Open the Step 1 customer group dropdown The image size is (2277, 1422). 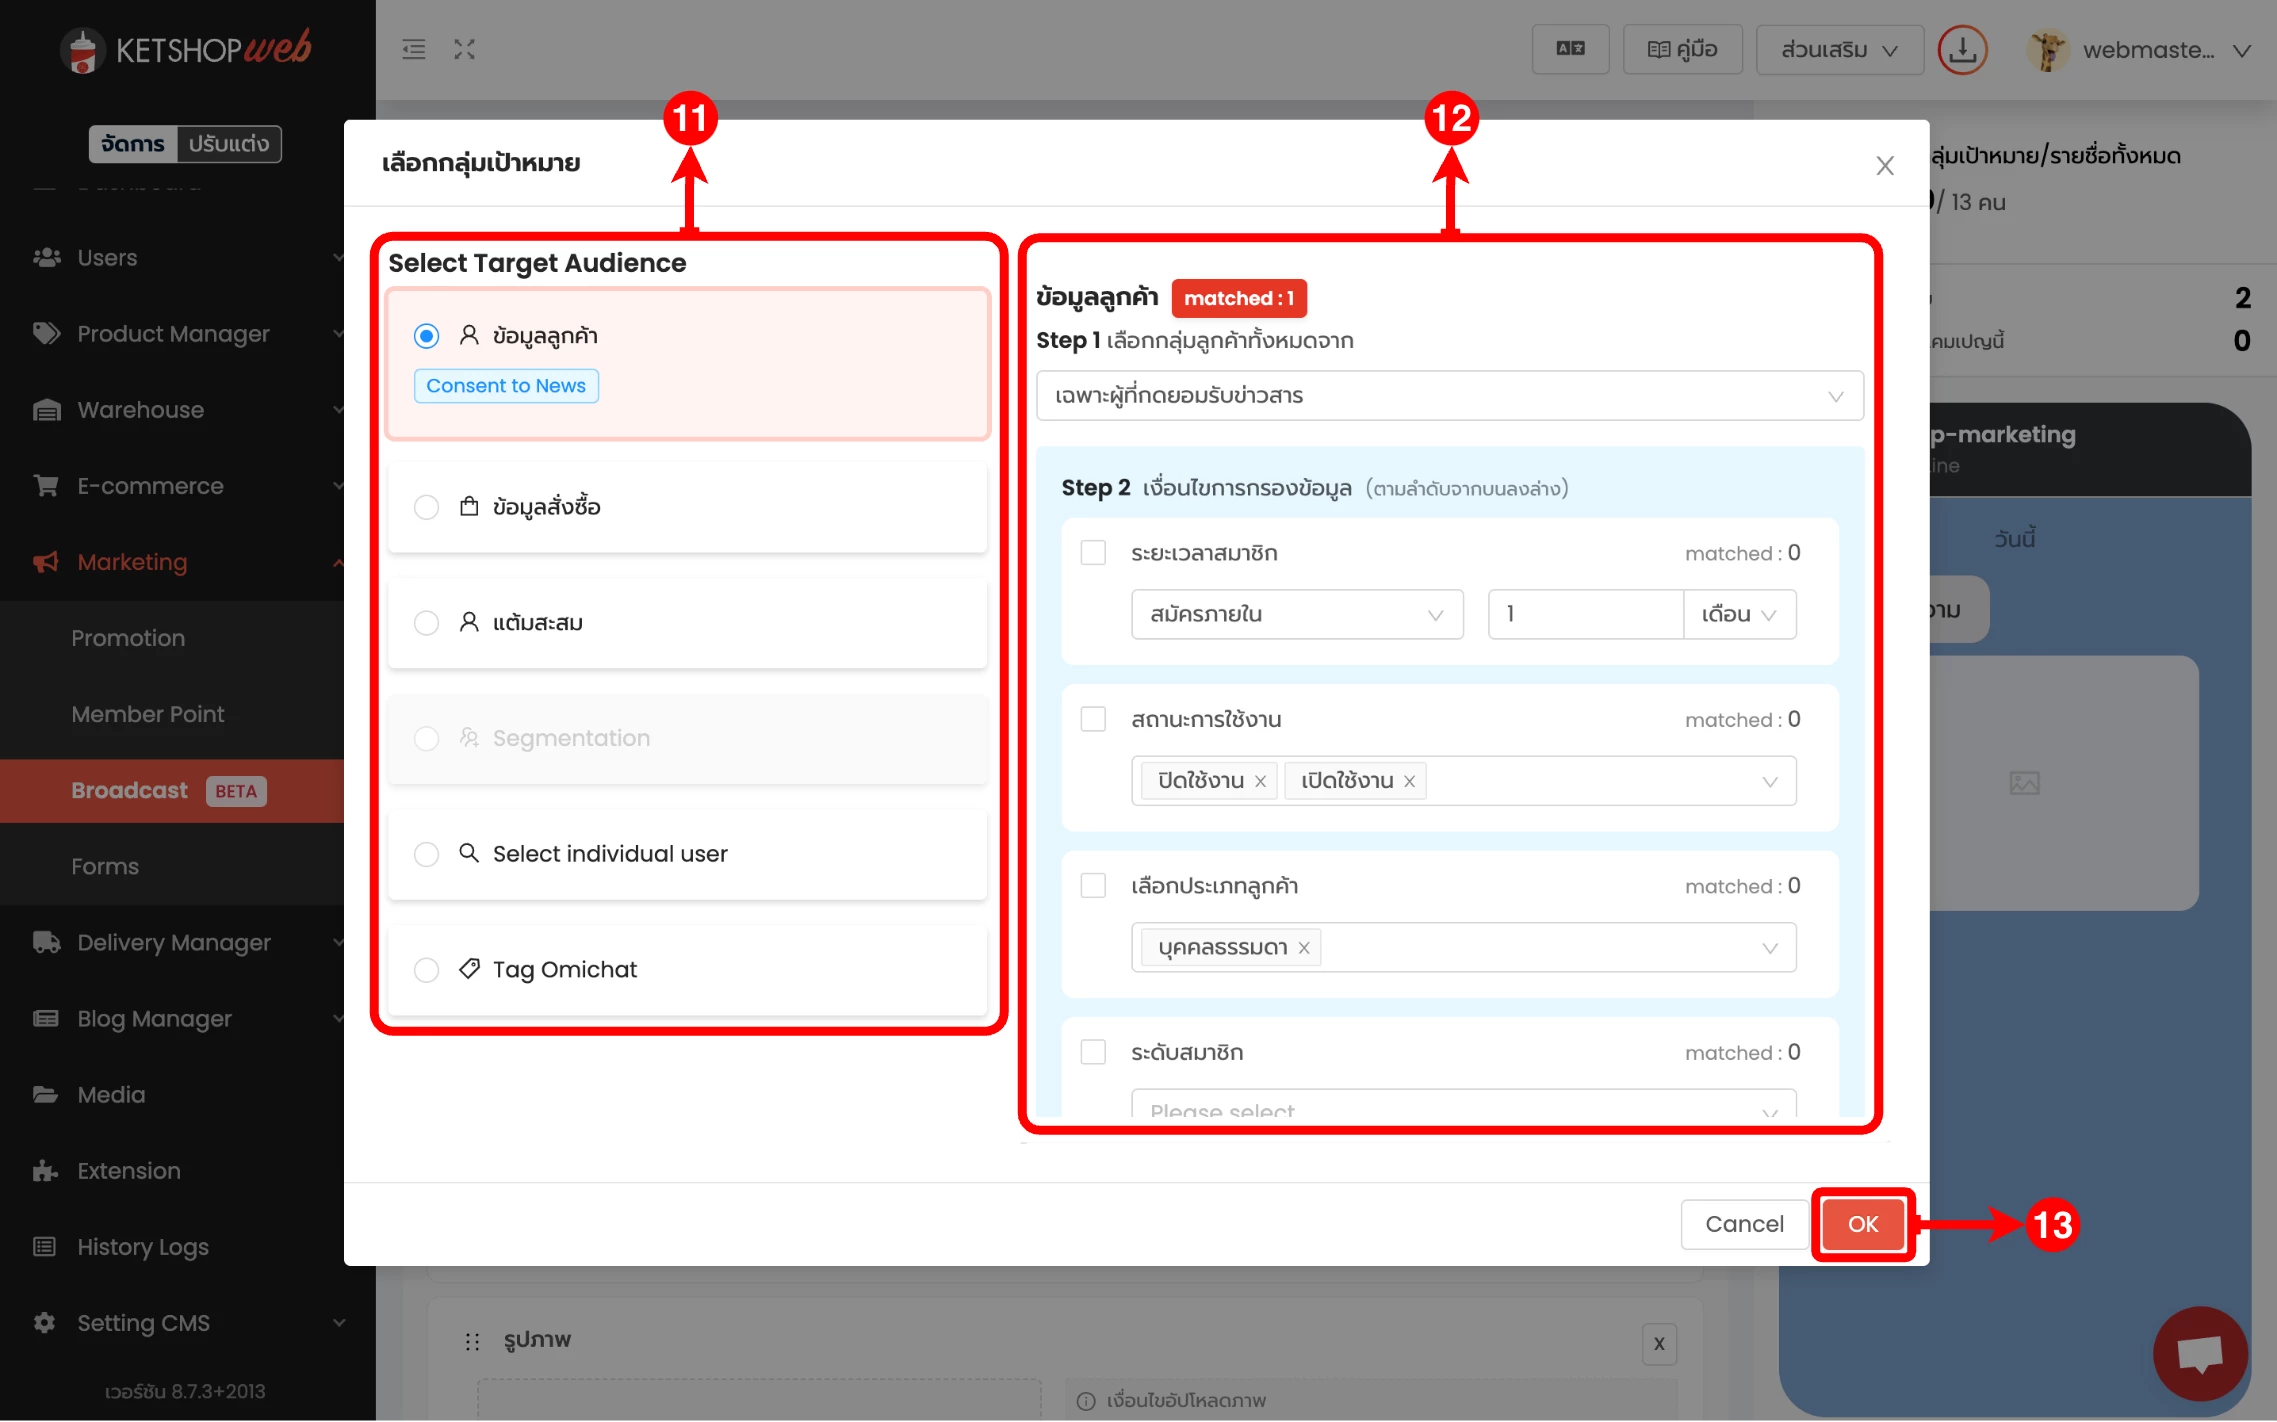click(x=1449, y=396)
